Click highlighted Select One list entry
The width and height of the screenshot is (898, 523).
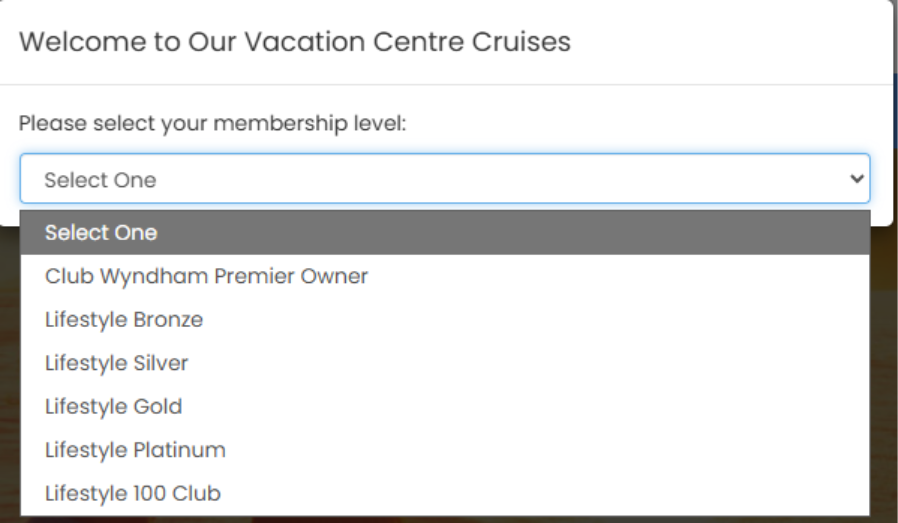(101, 233)
